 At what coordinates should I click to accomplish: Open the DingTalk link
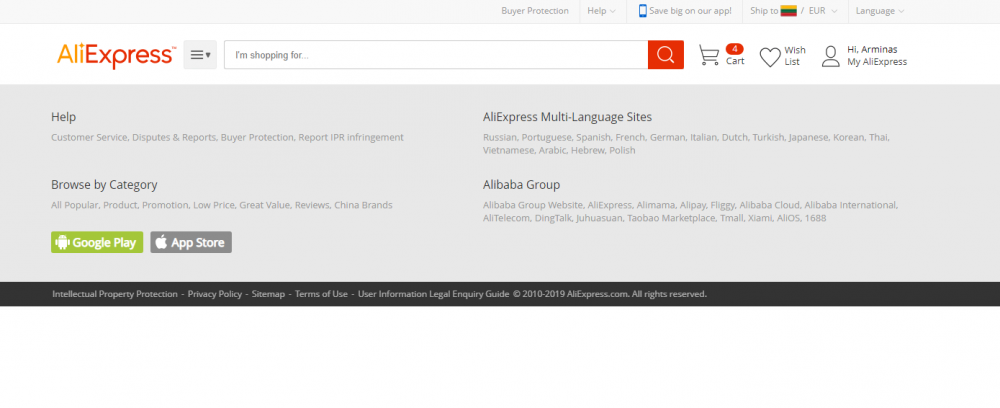pyautogui.click(x=552, y=218)
